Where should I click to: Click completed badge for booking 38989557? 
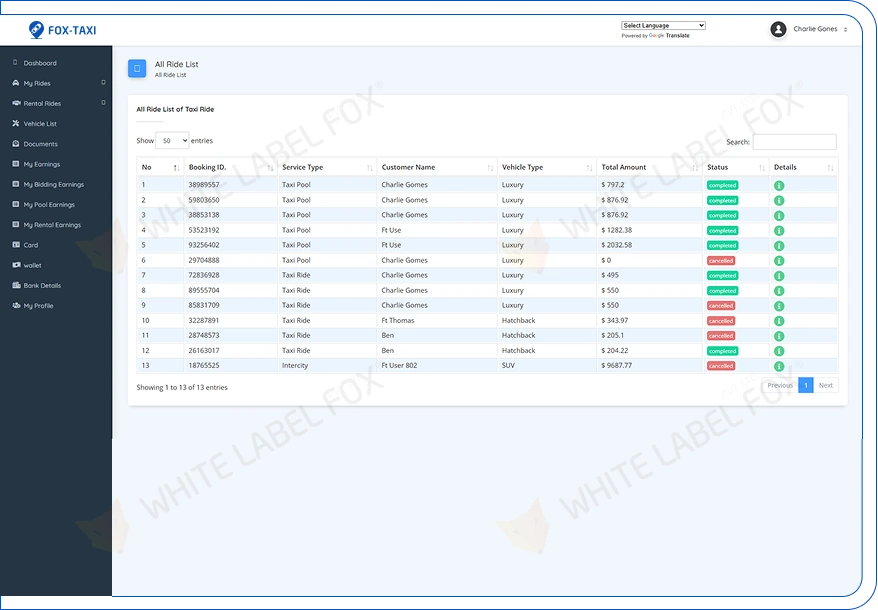pyautogui.click(x=722, y=185)
